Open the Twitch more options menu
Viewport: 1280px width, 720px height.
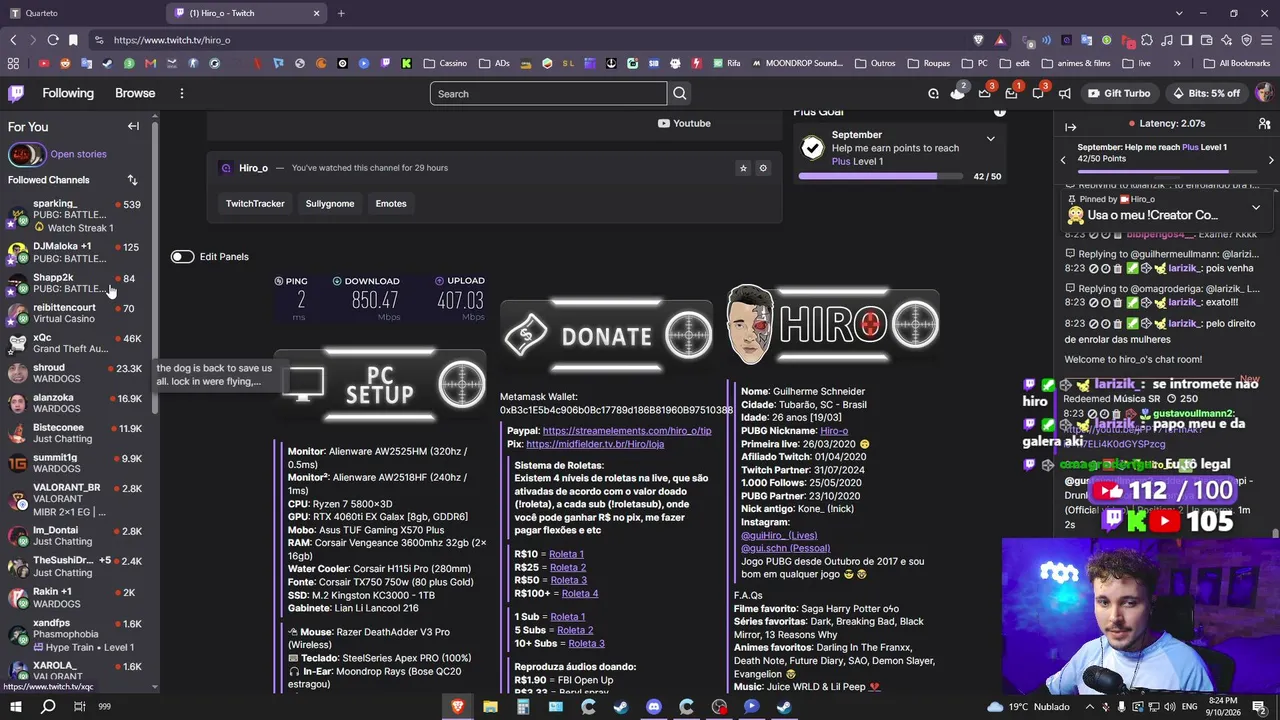pyautogui.click(x=181, y=93)
